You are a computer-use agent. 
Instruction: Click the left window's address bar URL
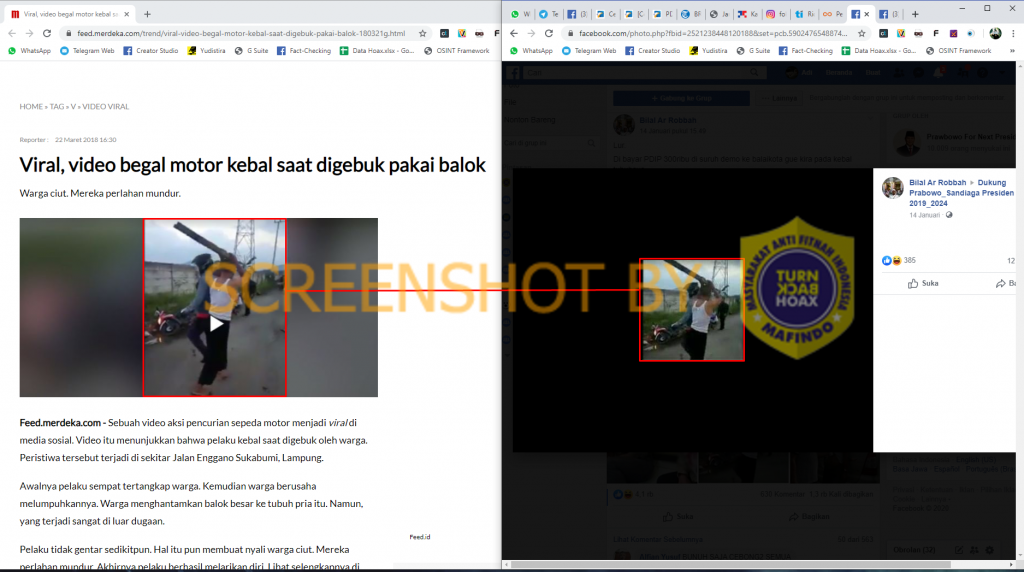coord(241,33)
